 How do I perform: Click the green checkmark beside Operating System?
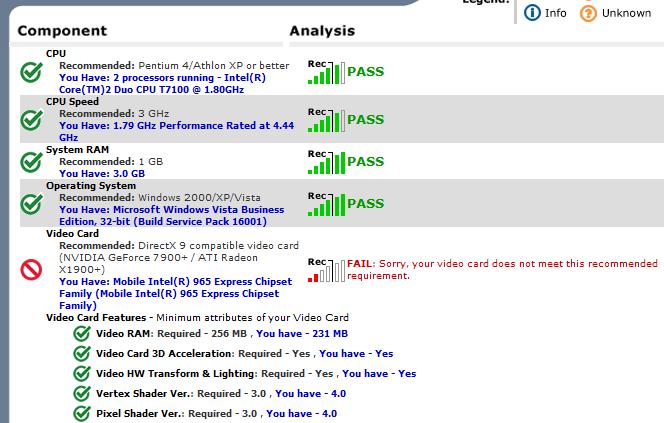point(31,204)
